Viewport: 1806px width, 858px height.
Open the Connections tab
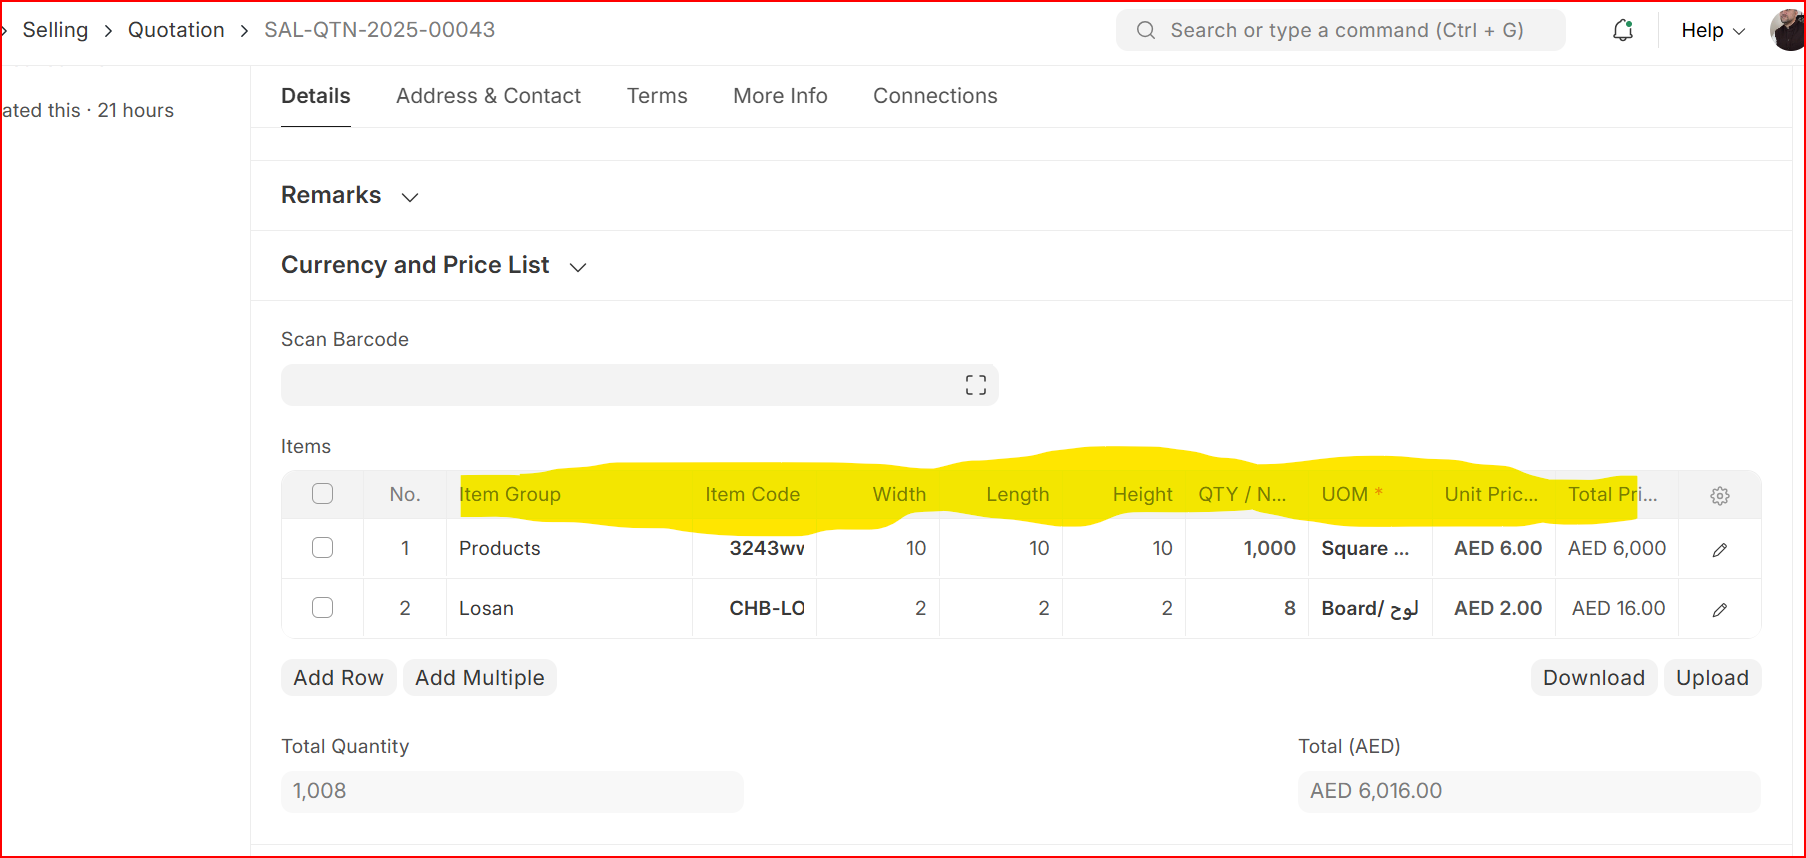click(934, 96)
